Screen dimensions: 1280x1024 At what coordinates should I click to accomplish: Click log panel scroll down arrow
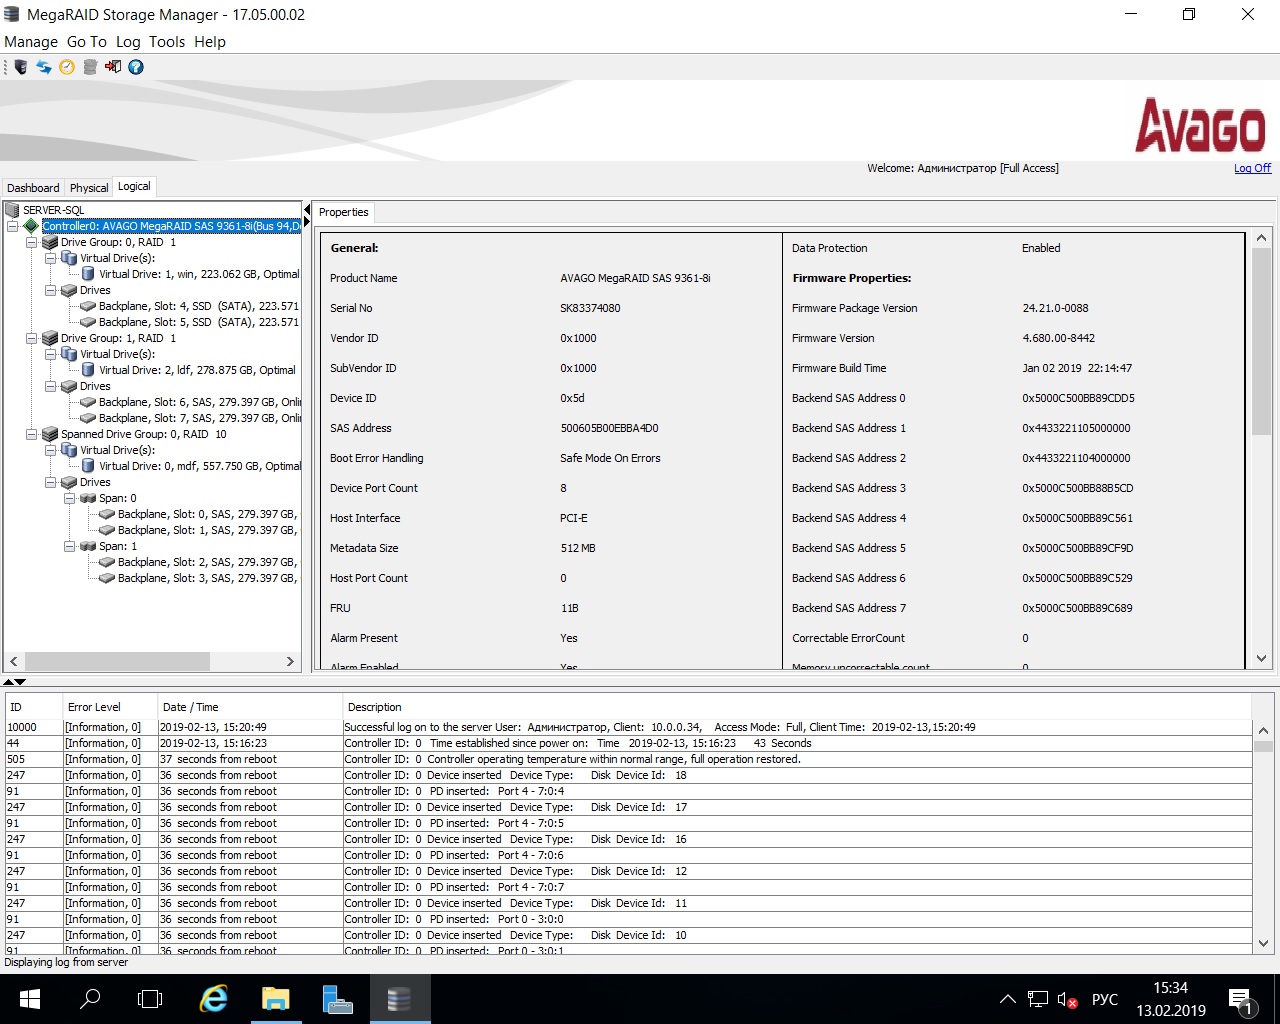pyautogui.click(x=1263, y=943)
